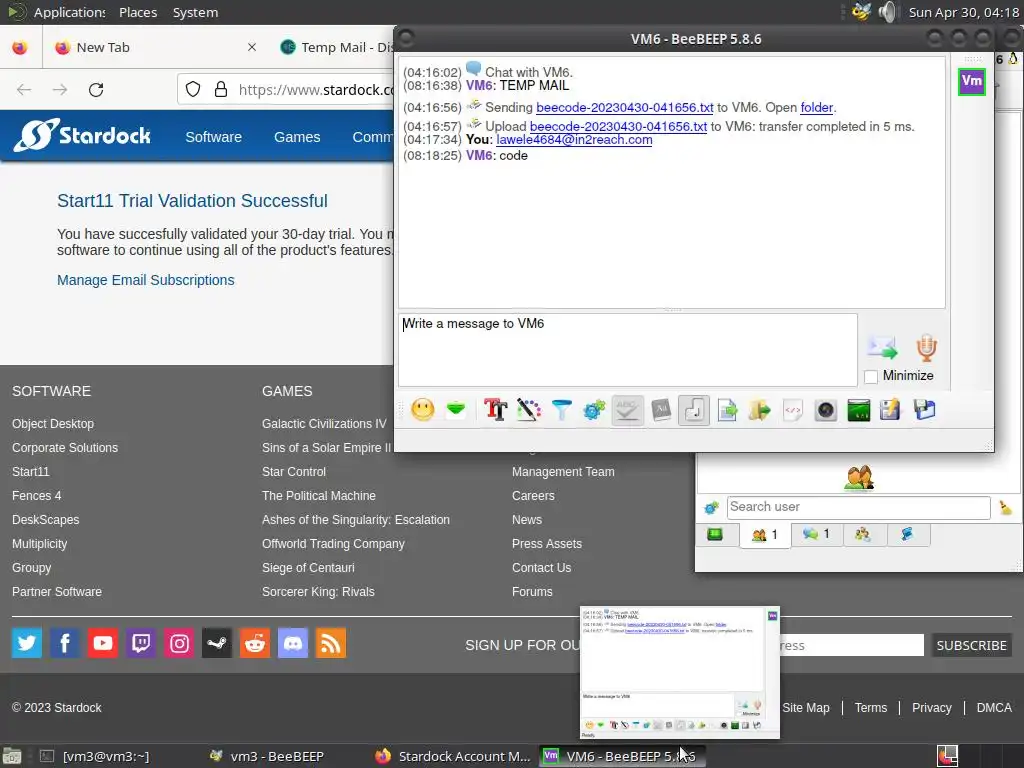Screen dimensions: 1024x768
Task: Click the Stardock logo
Action: click(x=82, y=135)
